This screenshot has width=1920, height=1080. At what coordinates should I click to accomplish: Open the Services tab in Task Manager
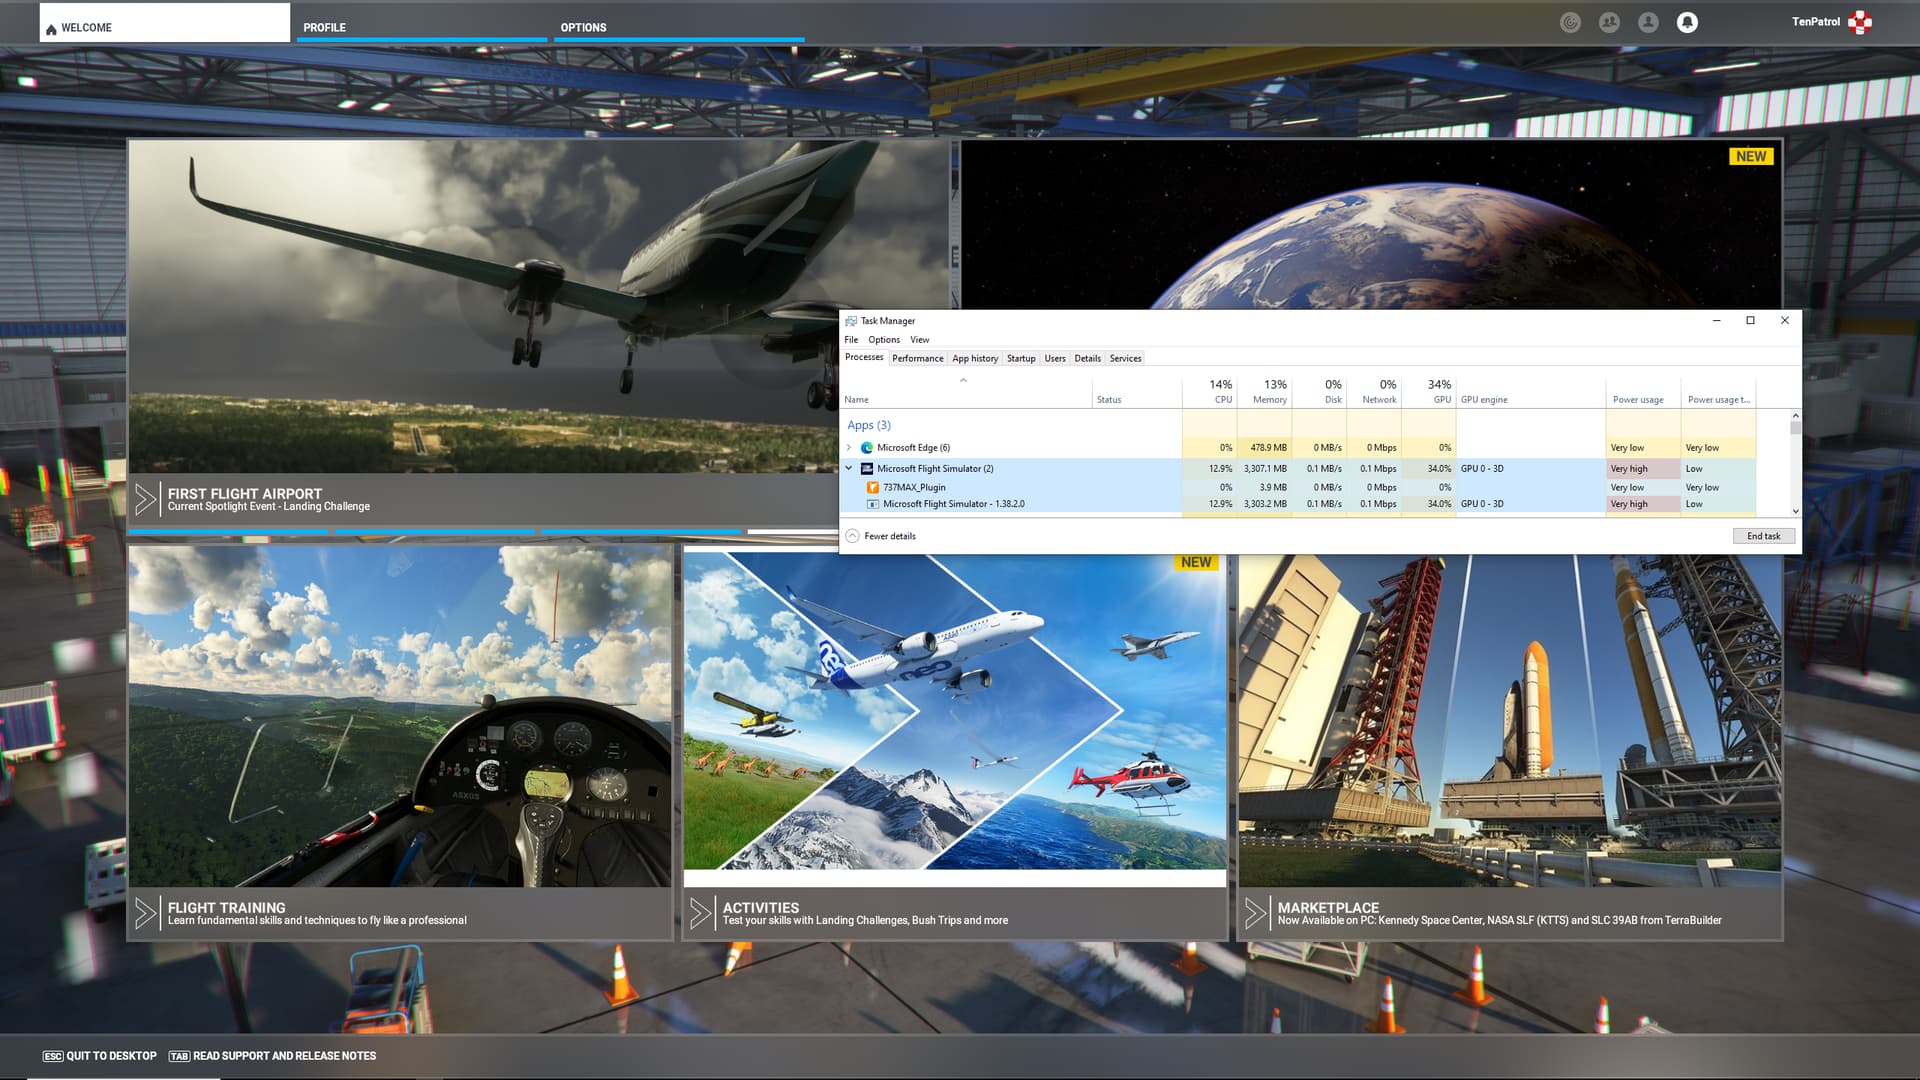pyautogui.click(x=1125, y=358)
